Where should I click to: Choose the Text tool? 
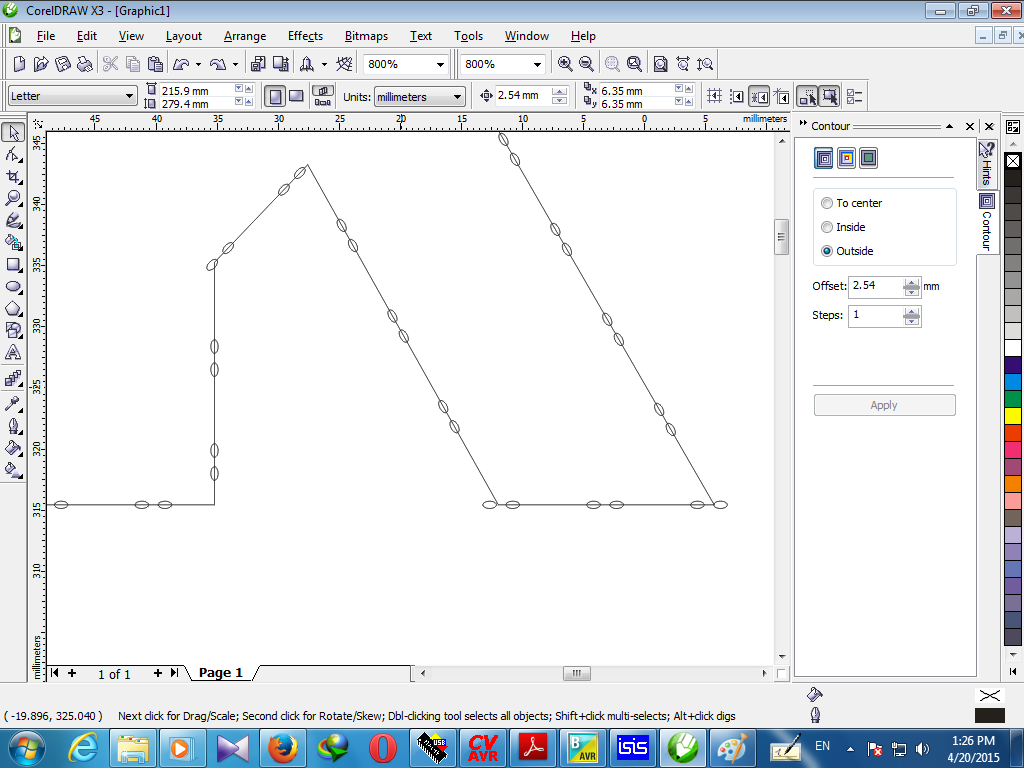pos(13,353)
